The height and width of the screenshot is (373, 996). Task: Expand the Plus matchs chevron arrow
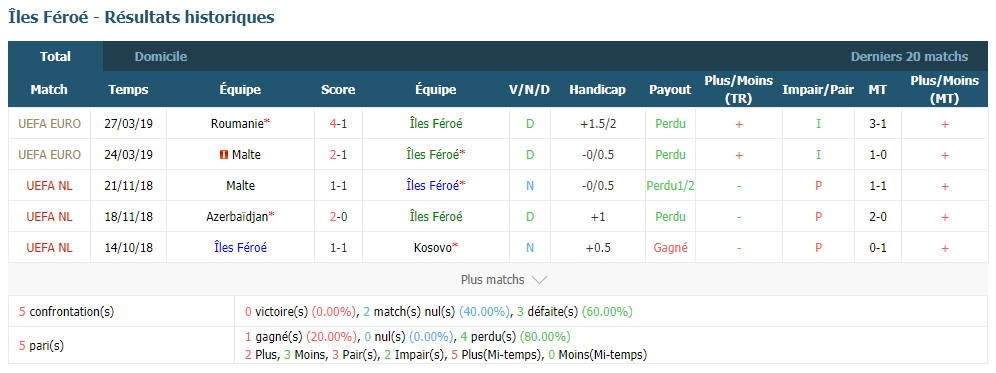539,280
